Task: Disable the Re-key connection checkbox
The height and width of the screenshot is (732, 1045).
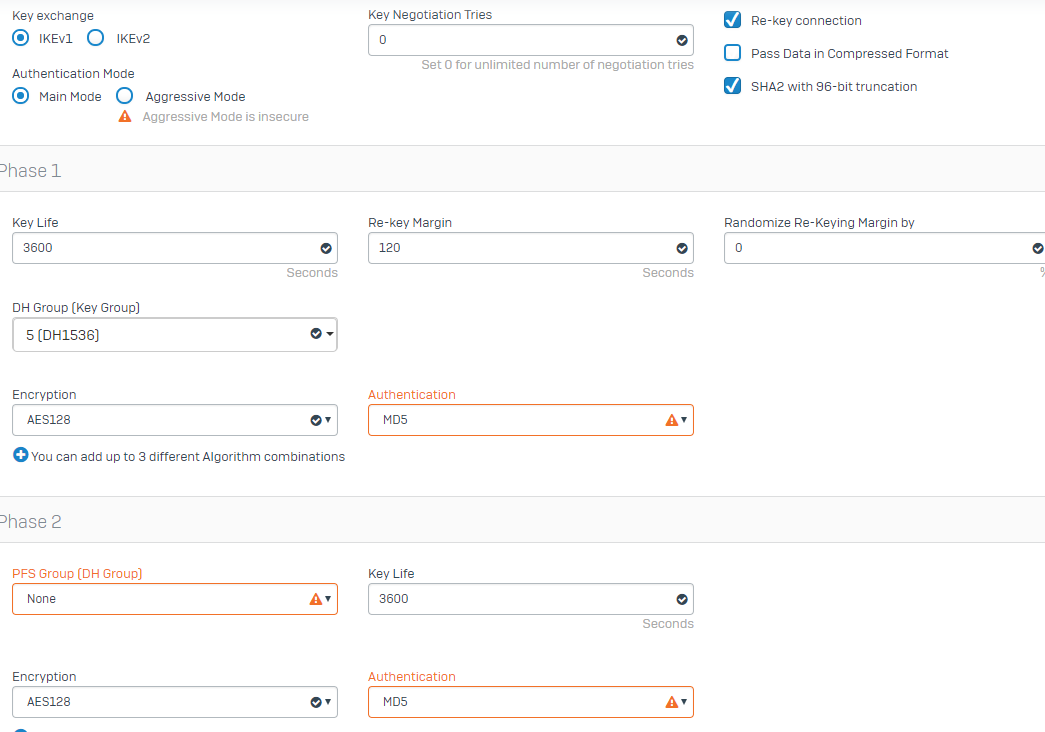Action: click(x=733, y=20)
